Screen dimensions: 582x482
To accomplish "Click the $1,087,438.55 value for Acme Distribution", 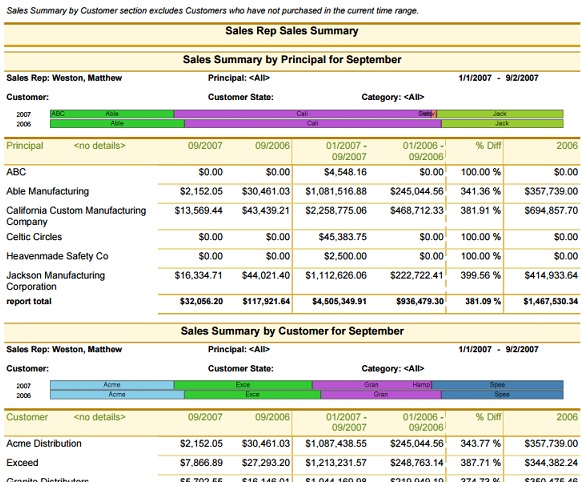I will coord(336,443).
